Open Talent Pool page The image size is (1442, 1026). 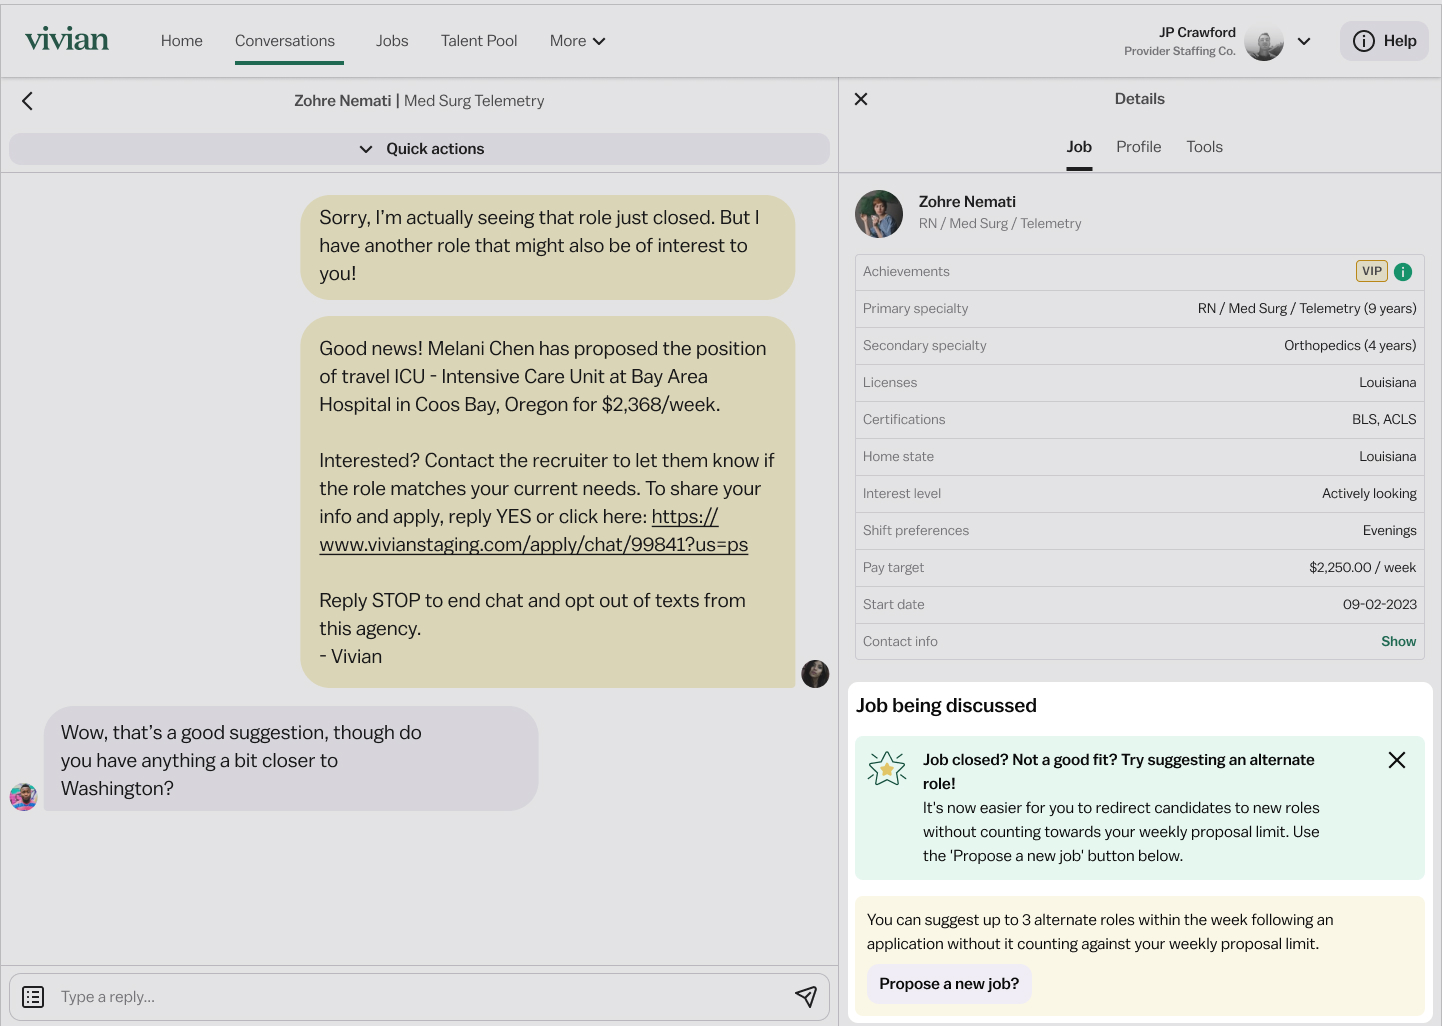click(479, 41)
